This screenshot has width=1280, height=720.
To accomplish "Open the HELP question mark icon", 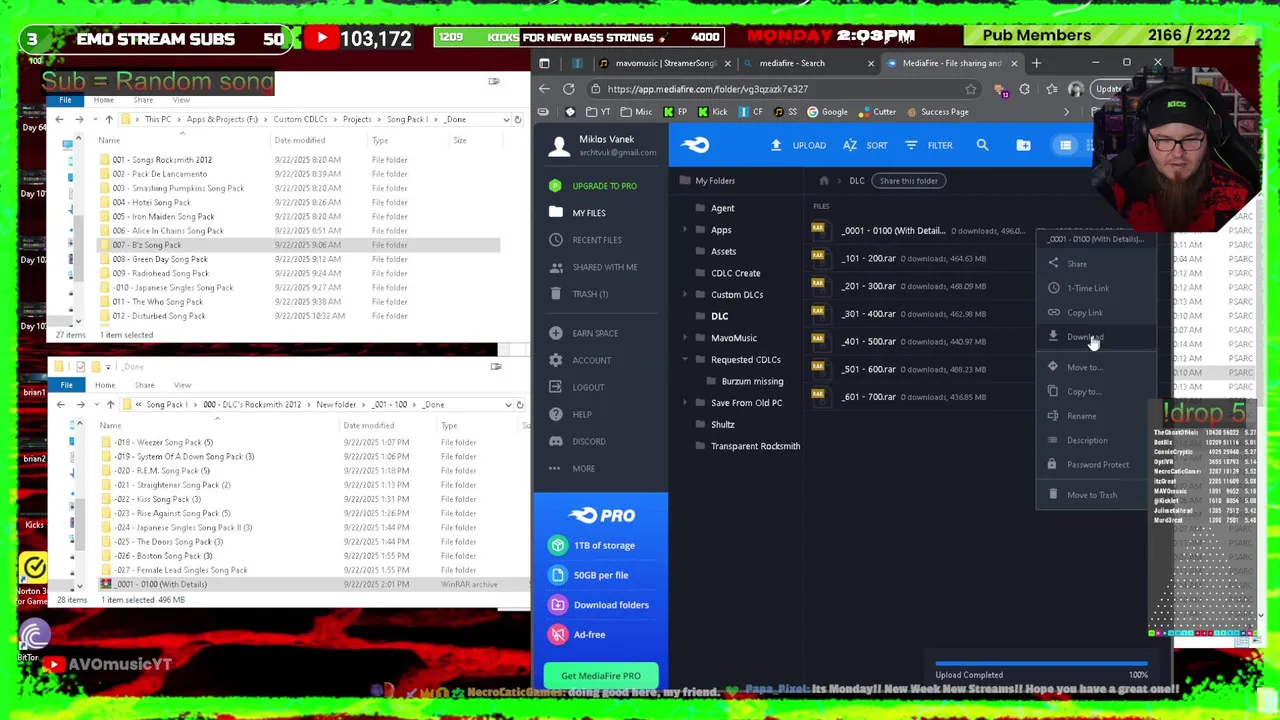I will (x=556, y=414).
